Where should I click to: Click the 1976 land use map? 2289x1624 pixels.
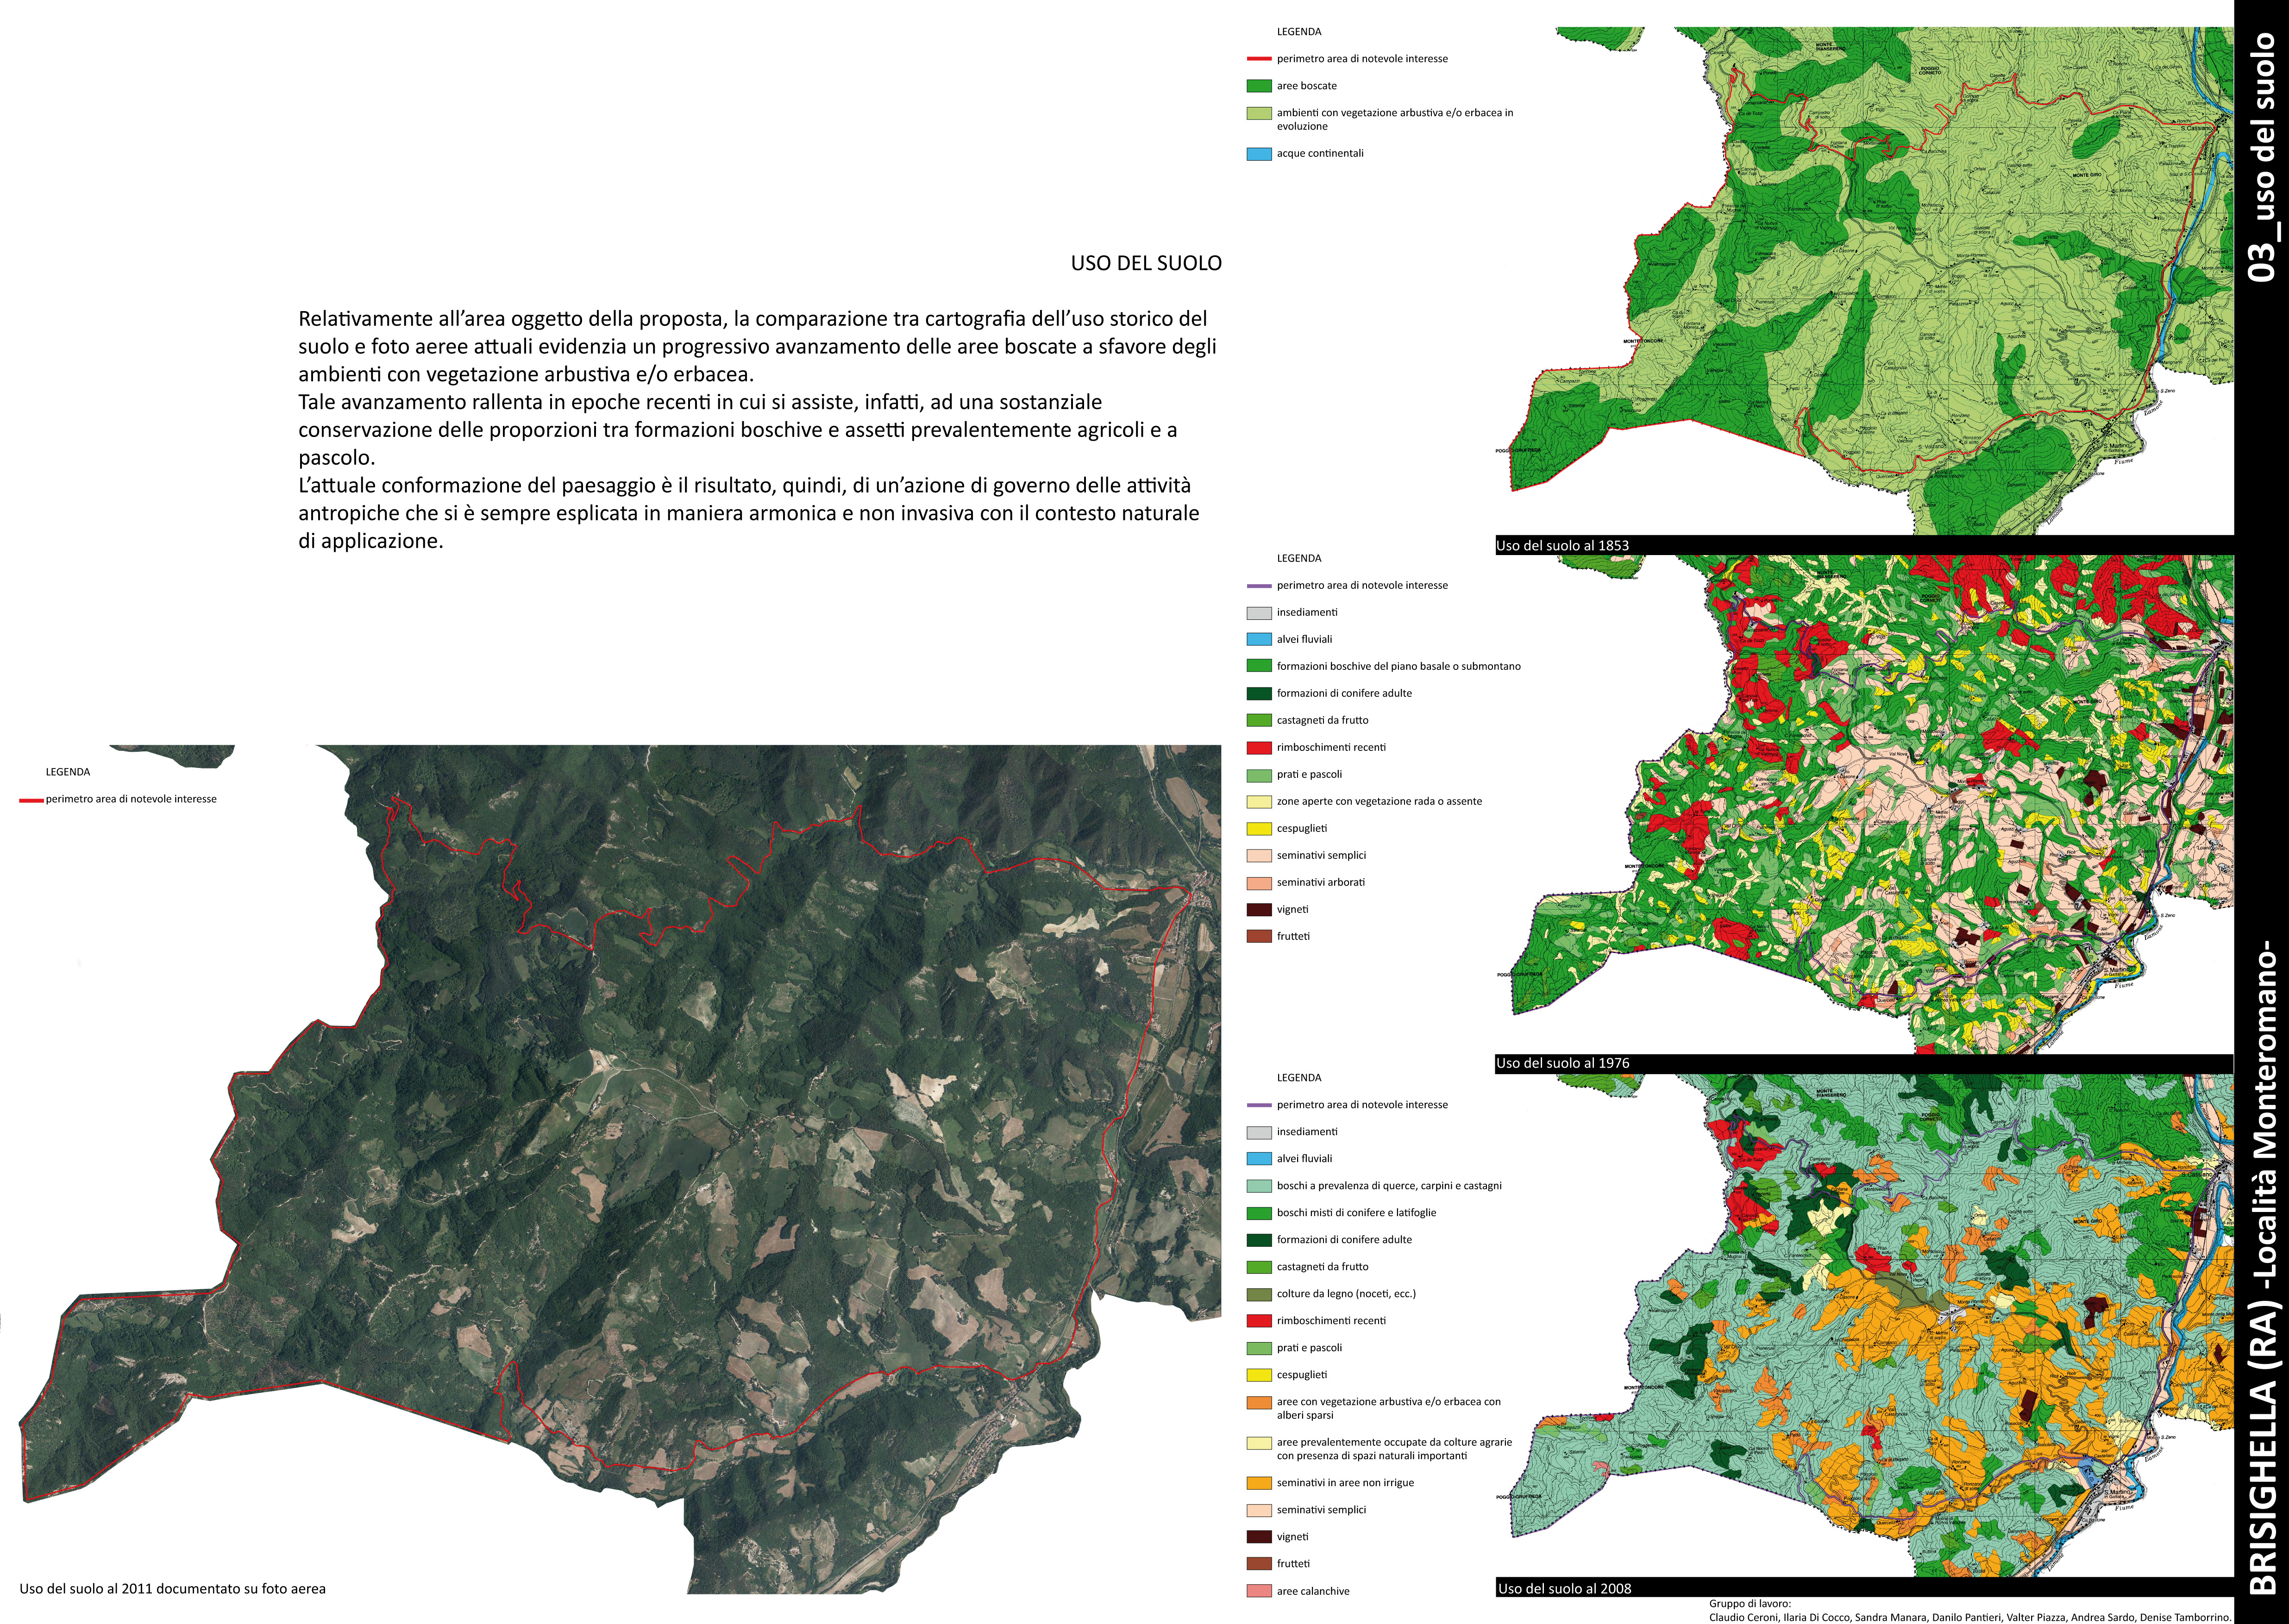tap(1870, 800)
